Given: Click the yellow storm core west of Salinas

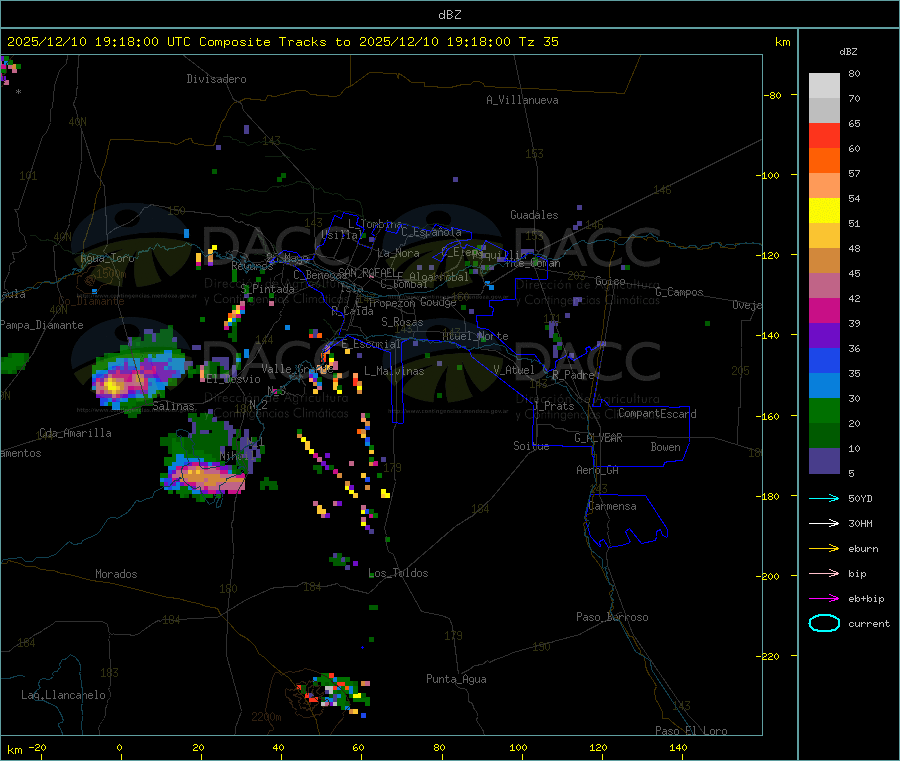Looking at the screenshot, I should pyautogui.click(x=113, y=386).
